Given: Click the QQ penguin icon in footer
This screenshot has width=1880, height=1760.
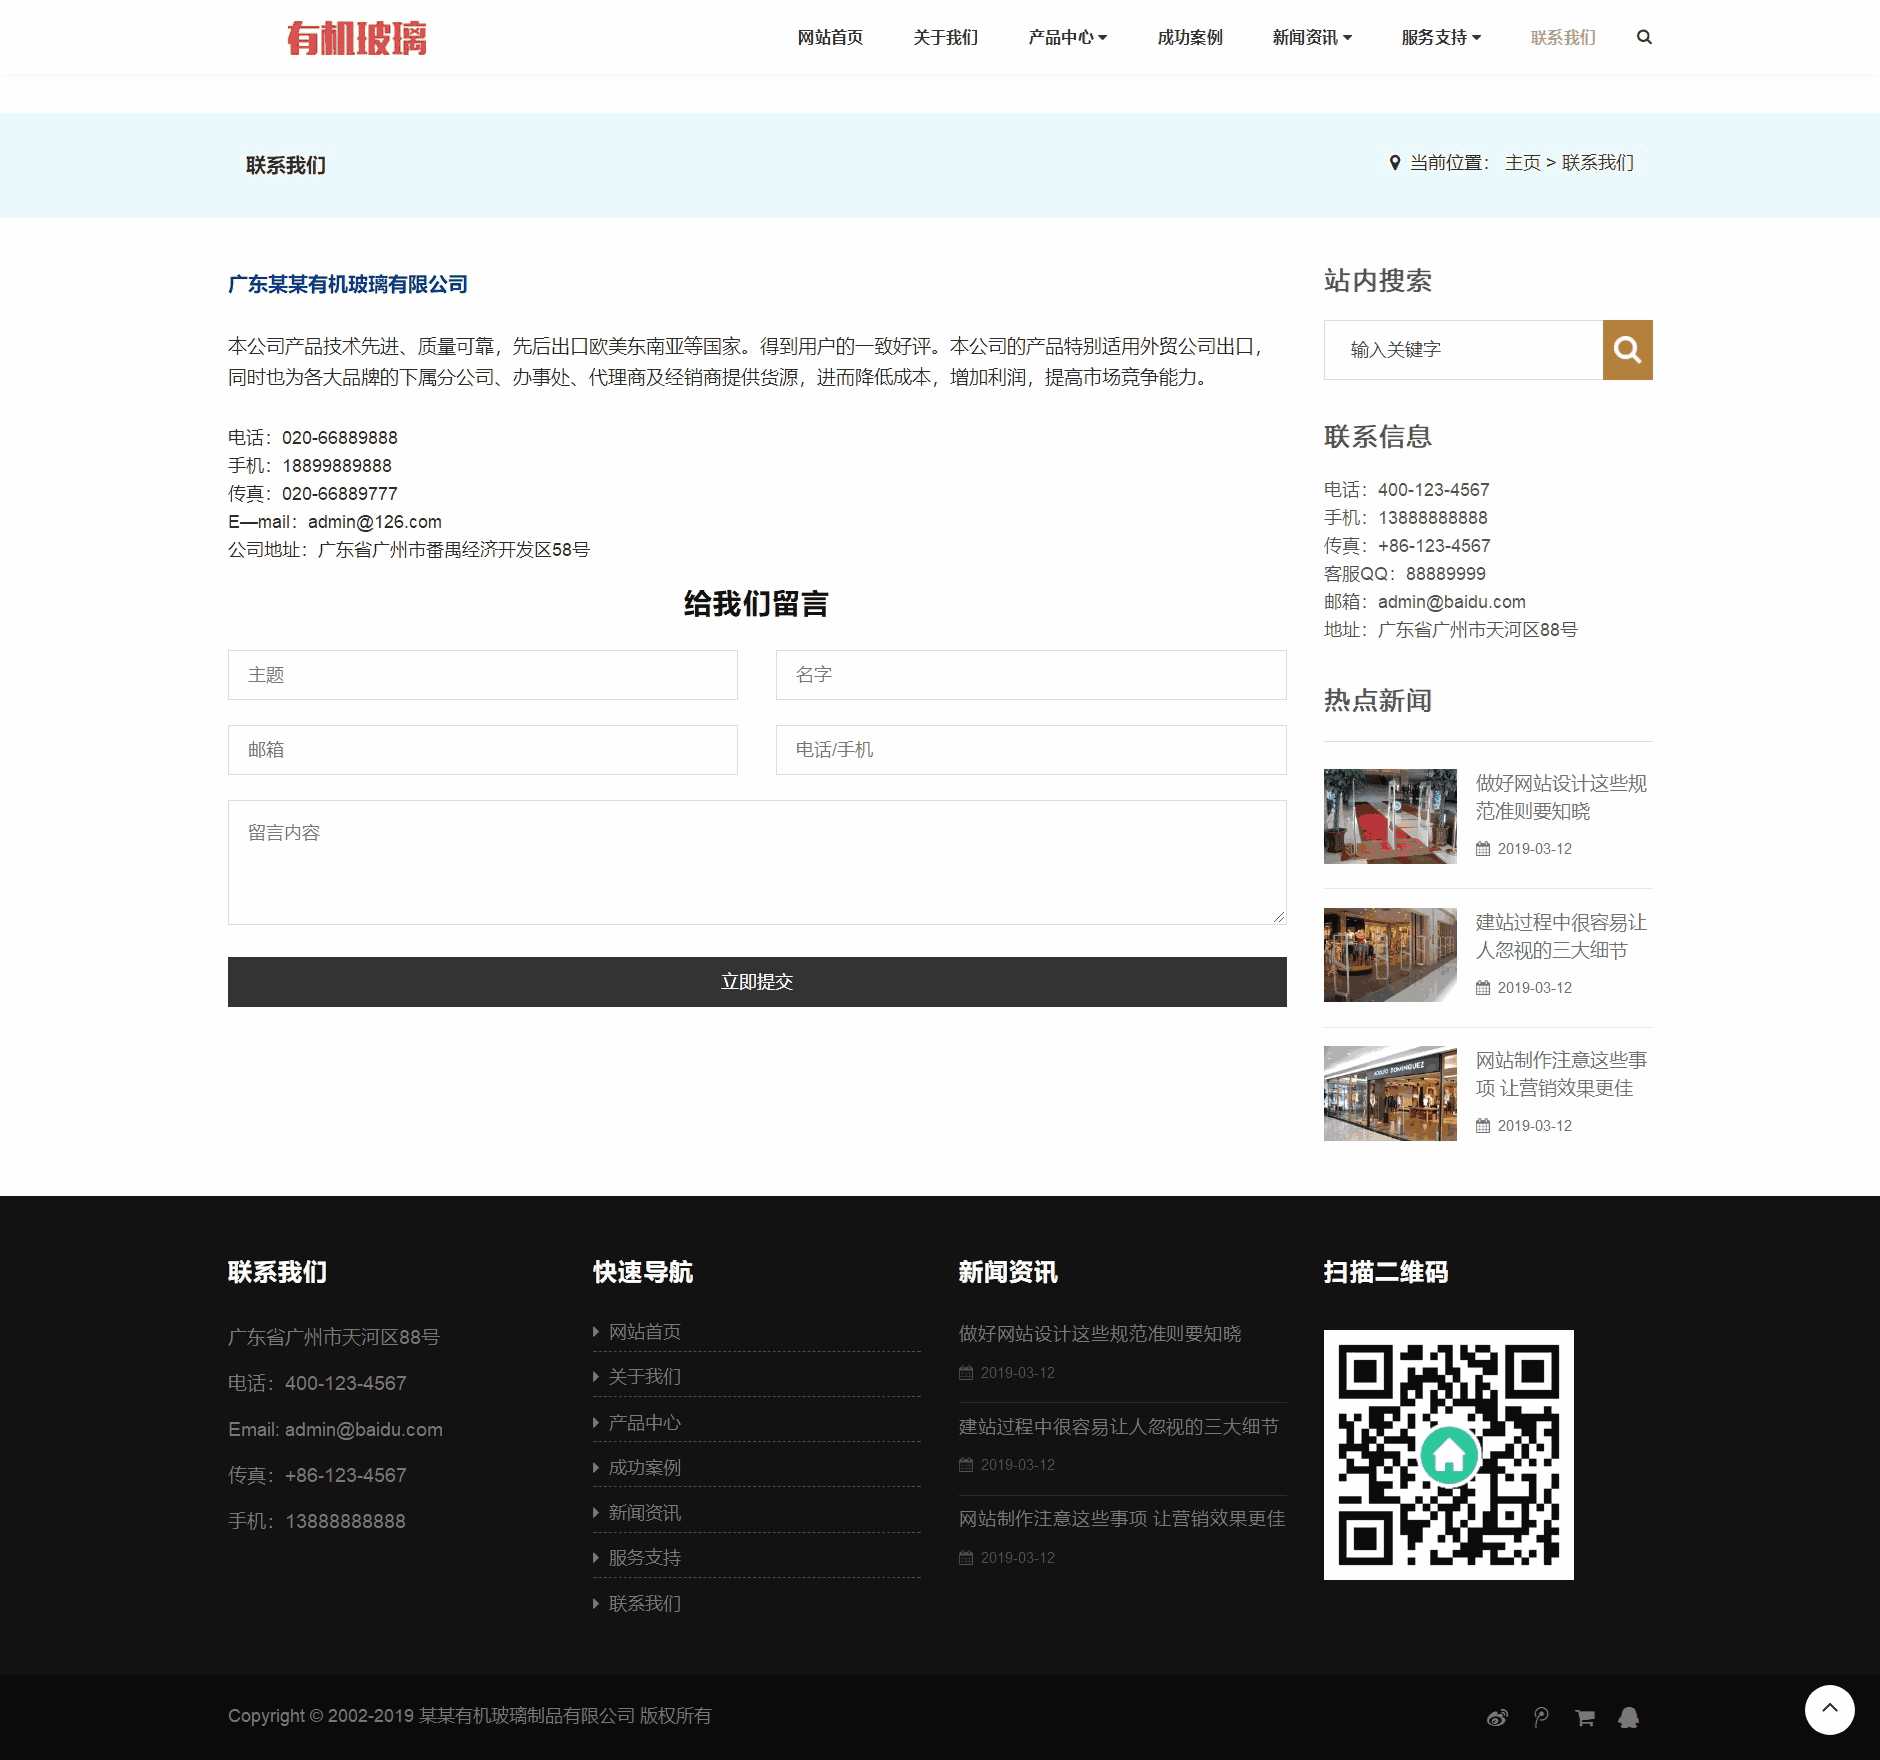Looking at the screenshot, I should (1627, 1718).
